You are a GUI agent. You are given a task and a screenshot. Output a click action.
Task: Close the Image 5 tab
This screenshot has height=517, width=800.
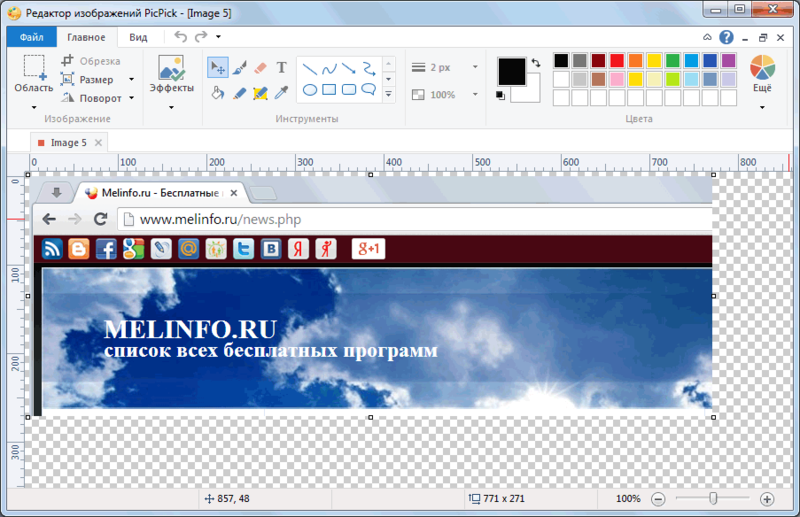[98, 143]
